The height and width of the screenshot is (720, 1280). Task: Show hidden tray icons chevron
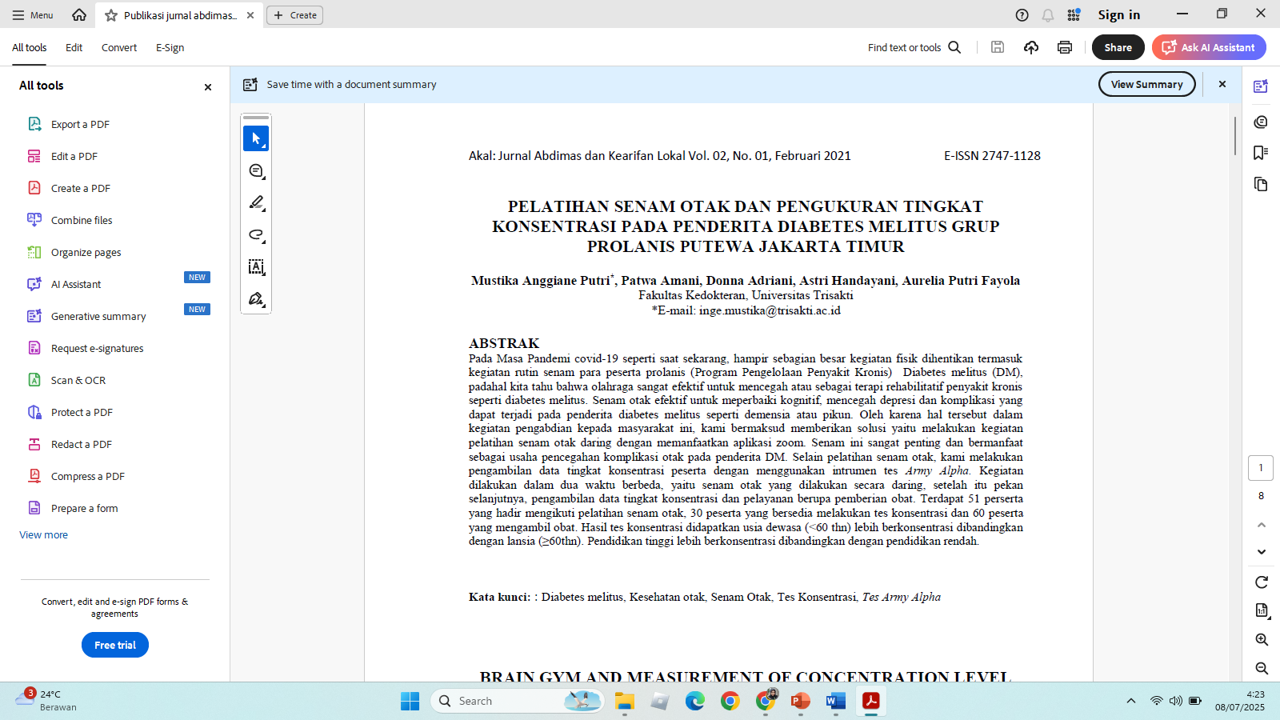point(1131,701)
